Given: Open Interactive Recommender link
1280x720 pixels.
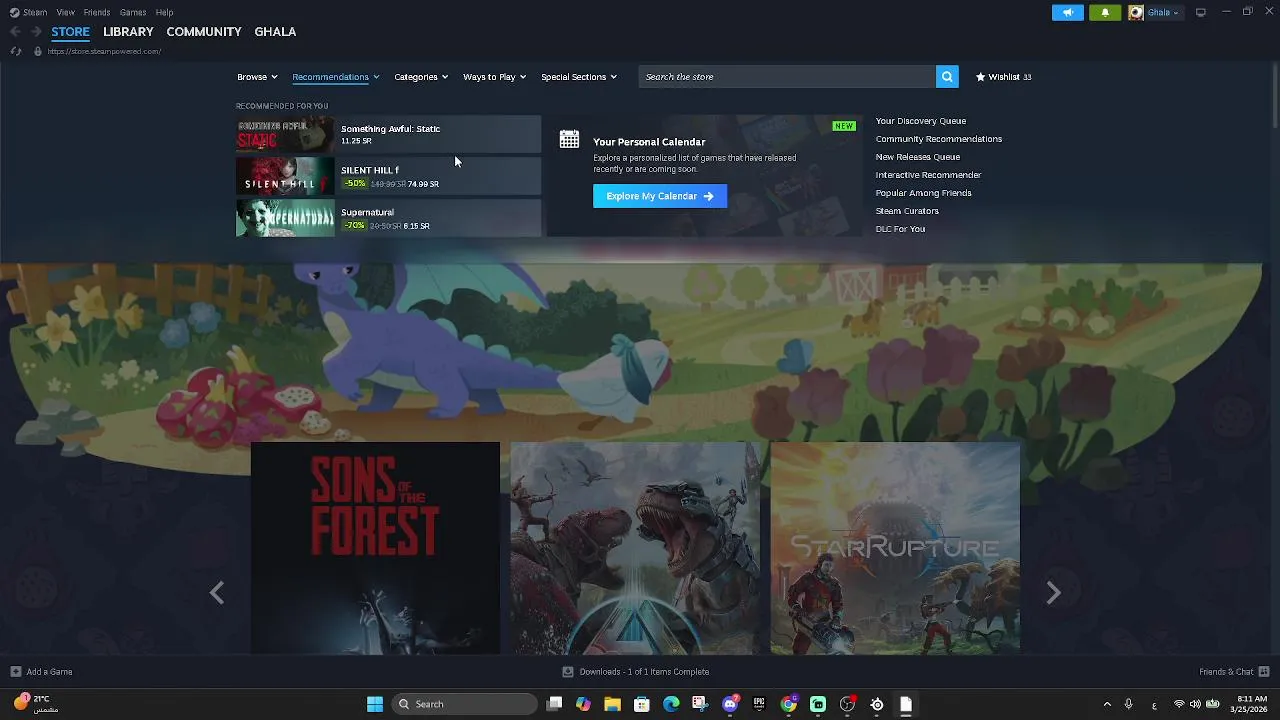Looking at the screenshot, I should coord(928,175).
